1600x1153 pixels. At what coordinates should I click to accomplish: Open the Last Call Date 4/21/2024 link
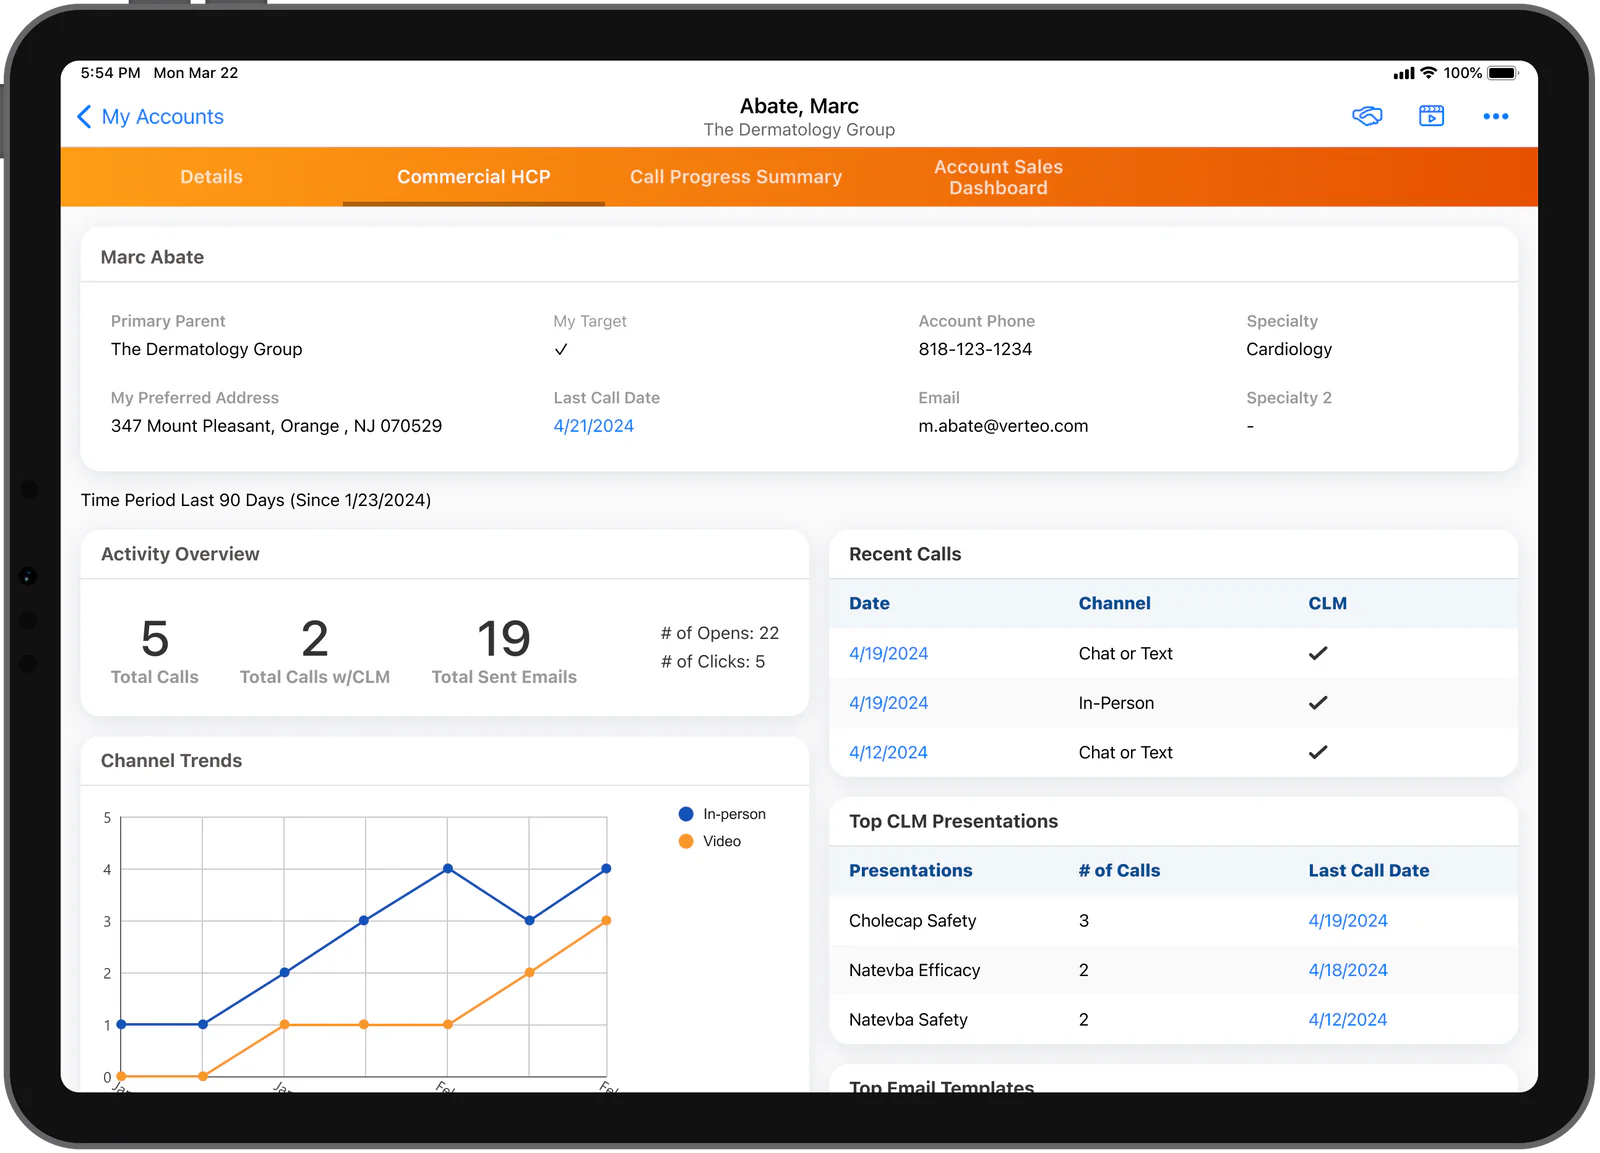594,426
